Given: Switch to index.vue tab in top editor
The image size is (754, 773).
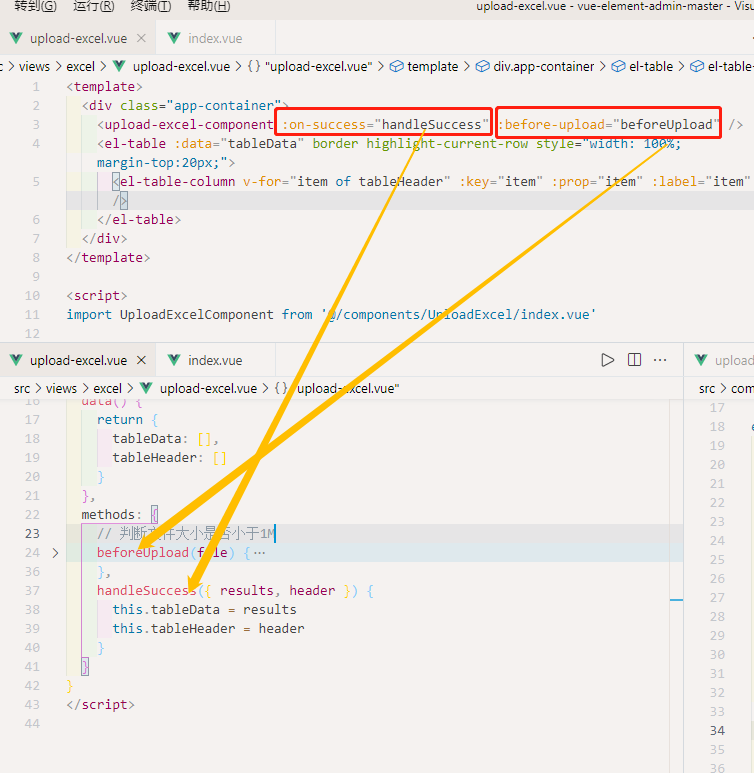Looking at the screenshot, I should tap(215, 38).
